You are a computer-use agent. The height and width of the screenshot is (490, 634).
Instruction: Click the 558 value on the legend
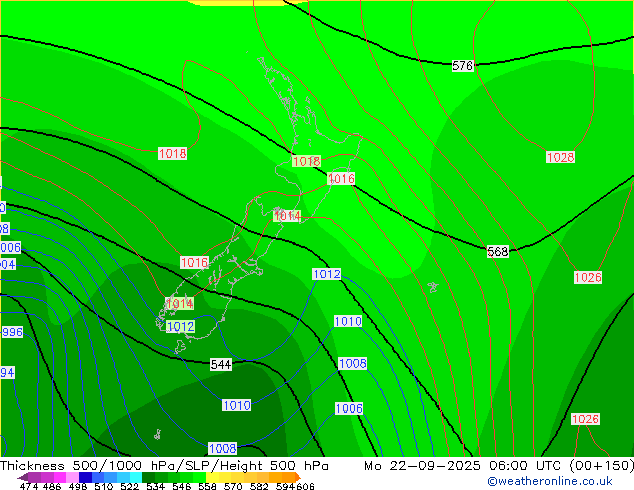tap(207, 486)
